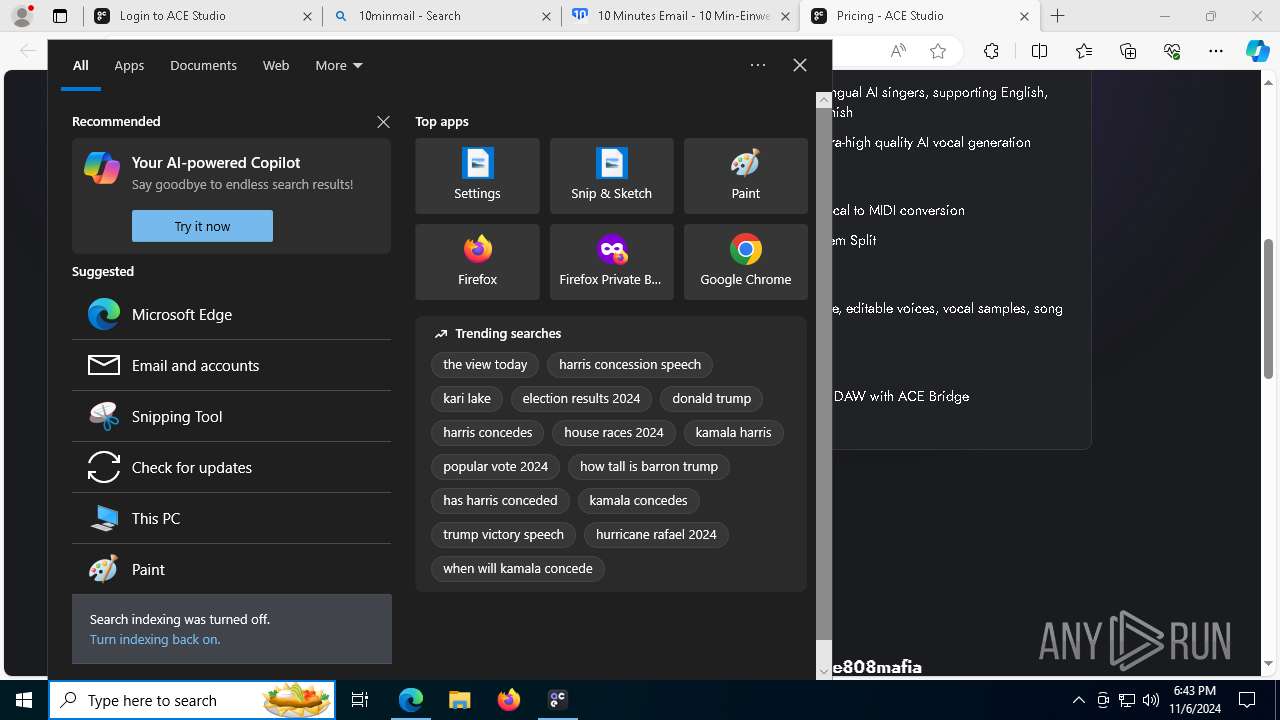Search trending 'kari lake'
1280x720 pixels.
[467, 399]
